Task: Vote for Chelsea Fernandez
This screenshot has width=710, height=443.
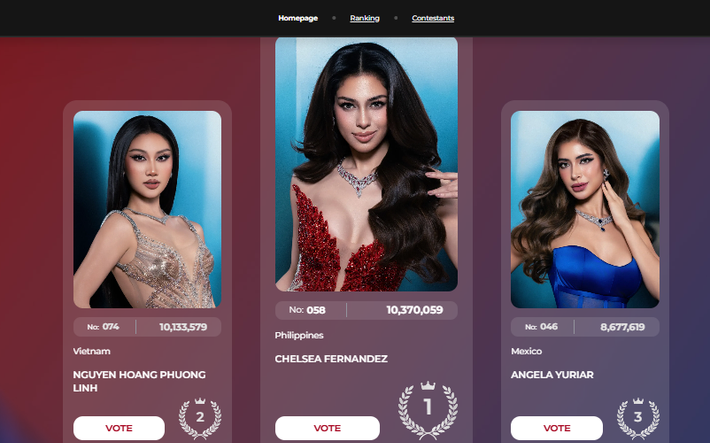Action: point(327,428)
